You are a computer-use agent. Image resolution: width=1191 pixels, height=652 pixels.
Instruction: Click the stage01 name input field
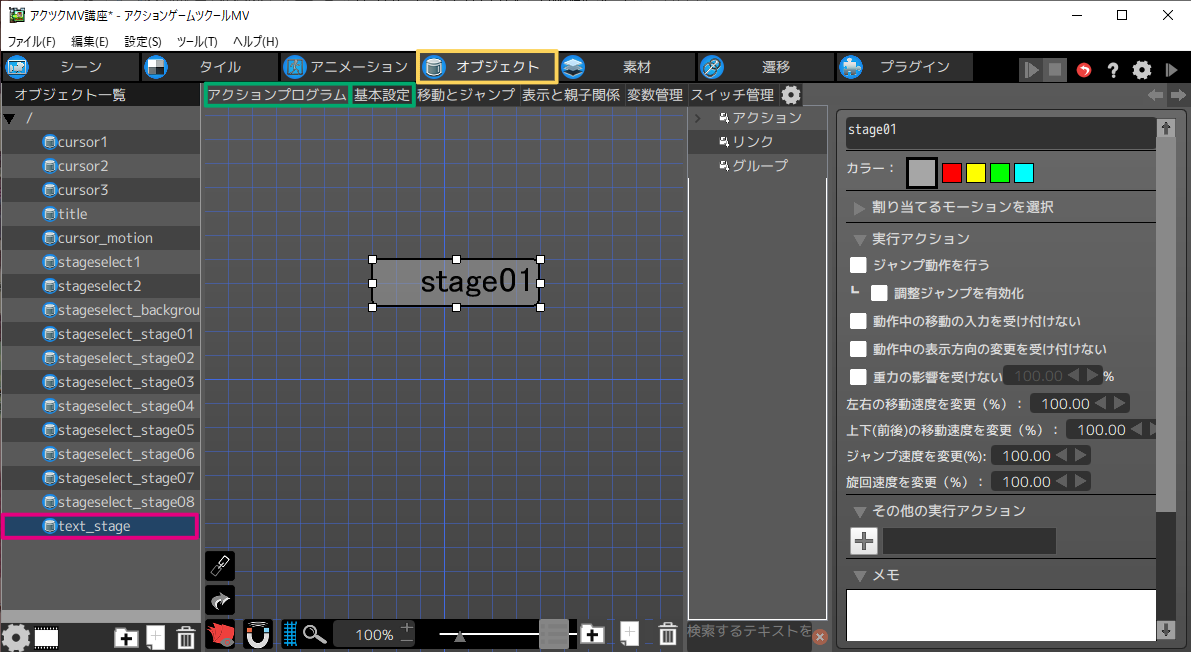click(x=998, y=130)
